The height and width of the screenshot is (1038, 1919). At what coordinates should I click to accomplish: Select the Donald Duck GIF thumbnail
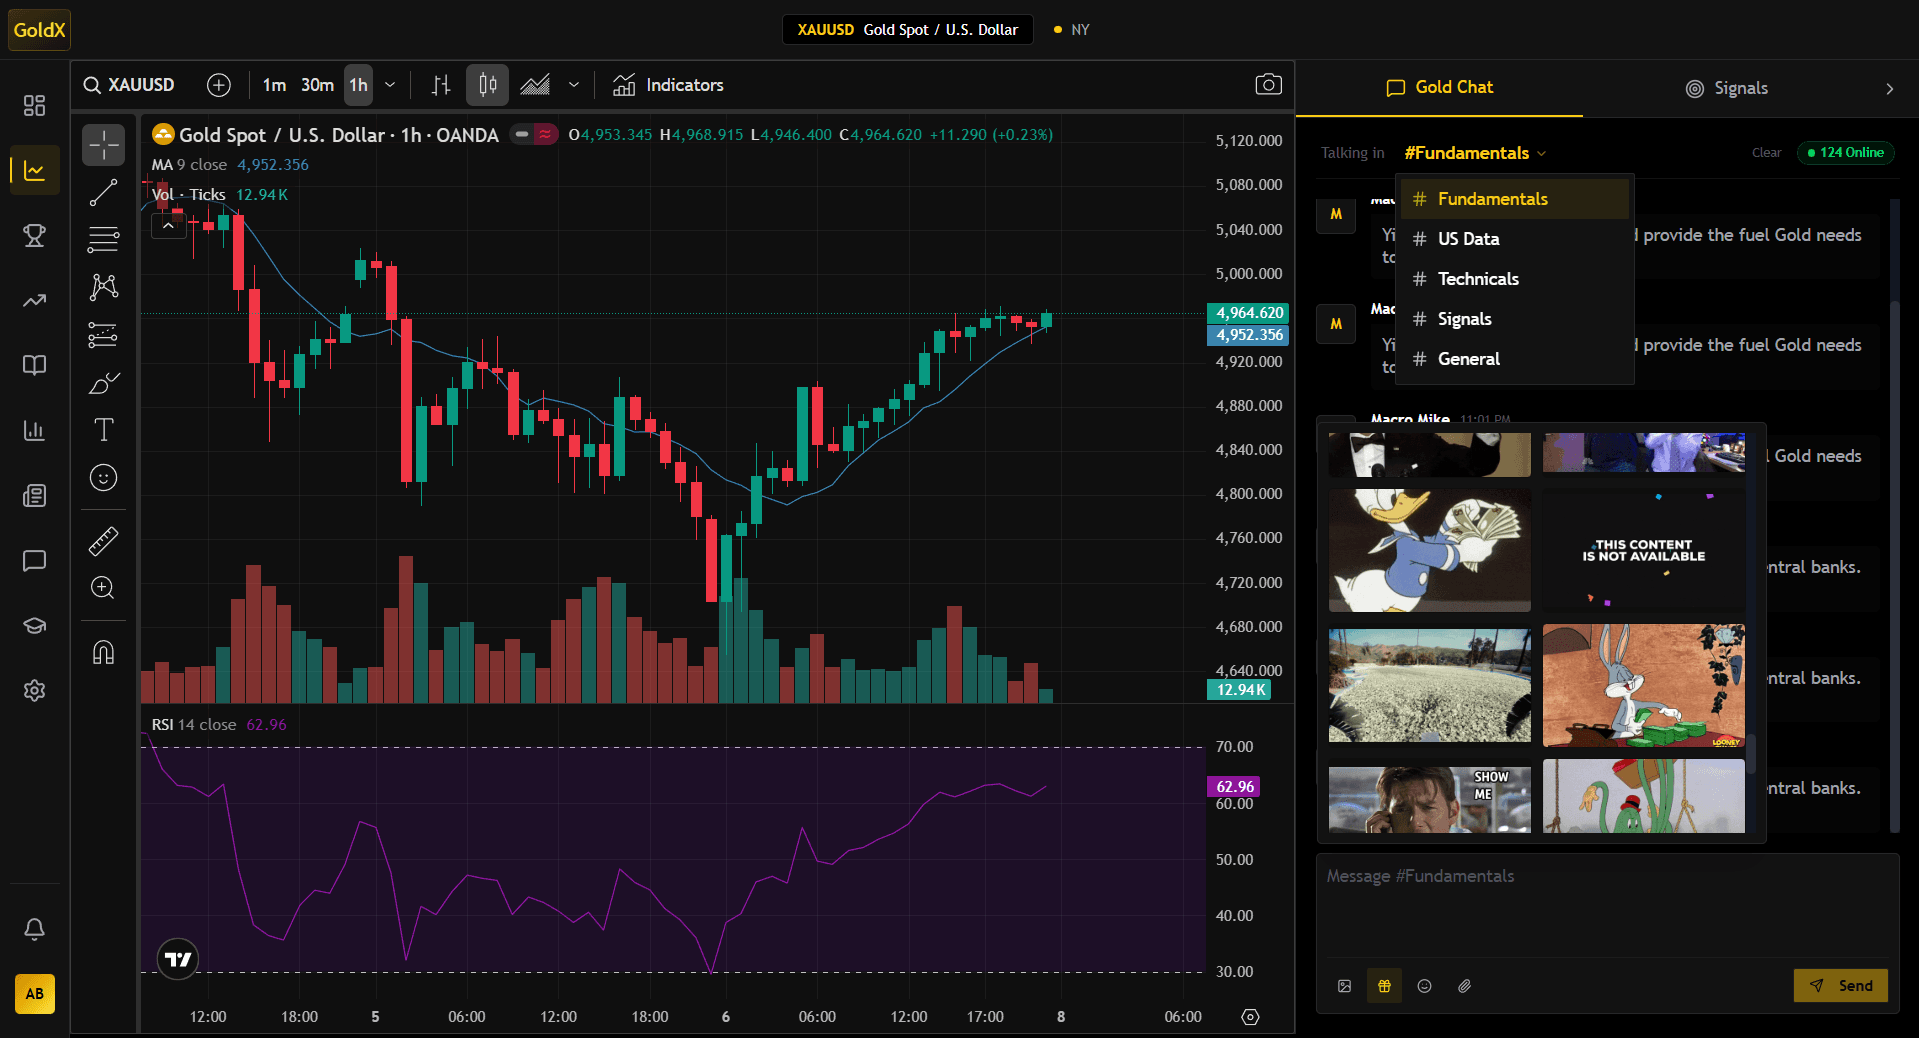pos(1428,550)
